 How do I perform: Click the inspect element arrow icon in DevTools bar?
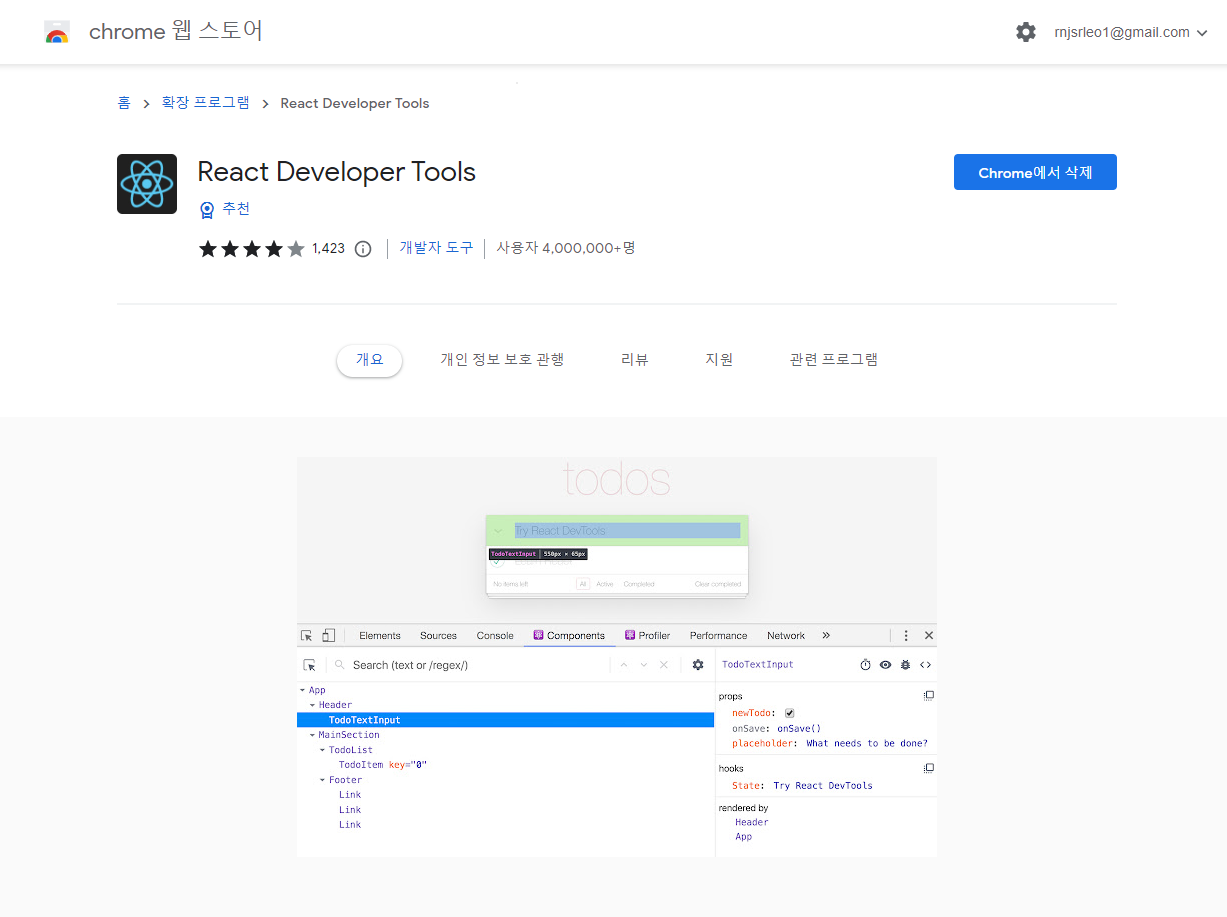[x=307, y=635]
